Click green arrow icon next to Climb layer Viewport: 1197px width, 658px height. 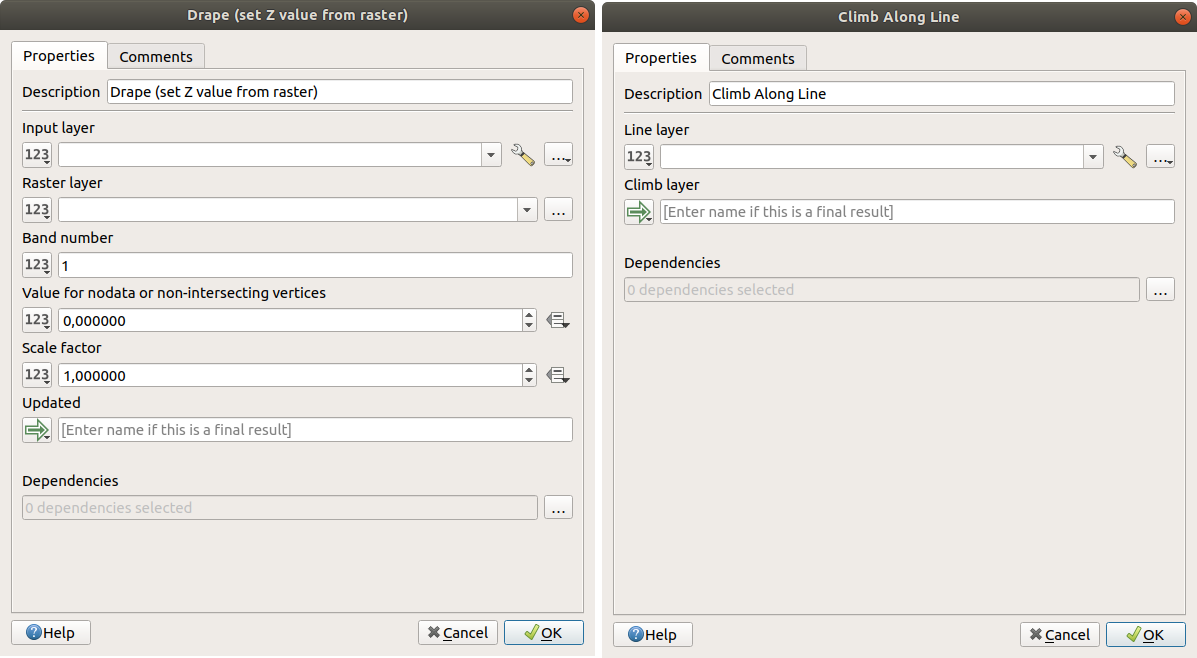[638, 212]
